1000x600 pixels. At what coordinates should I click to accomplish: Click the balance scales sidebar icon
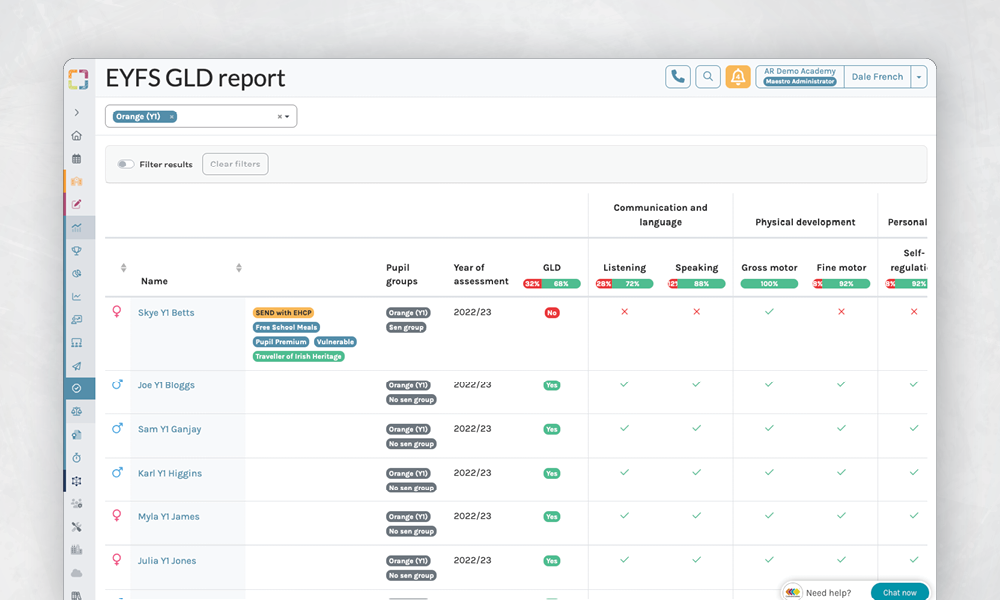[x=77, y=411]
